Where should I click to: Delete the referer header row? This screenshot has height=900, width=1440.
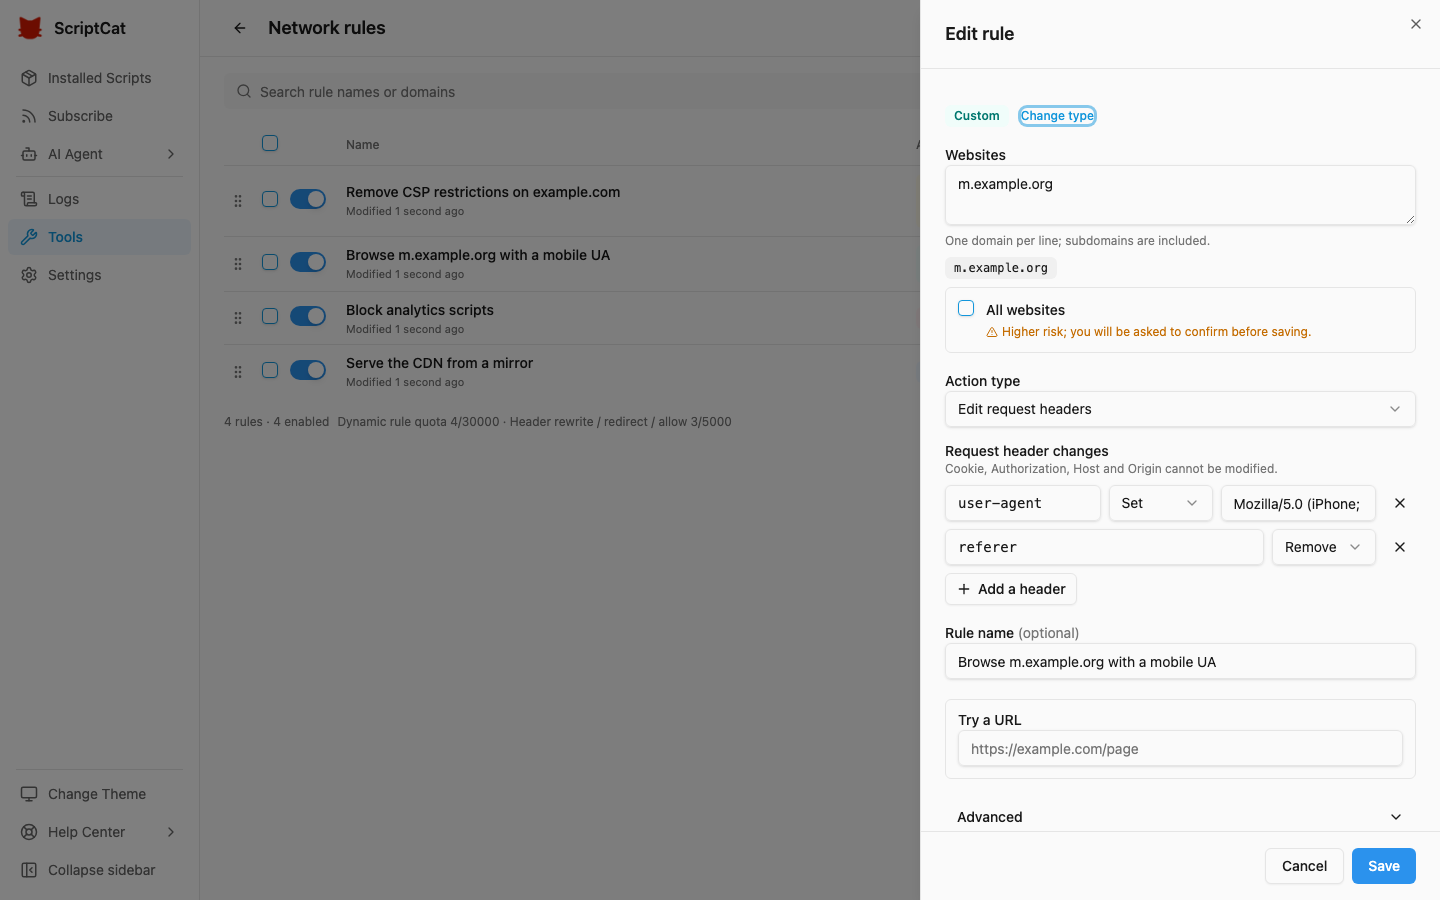(x=1400, y=547)
